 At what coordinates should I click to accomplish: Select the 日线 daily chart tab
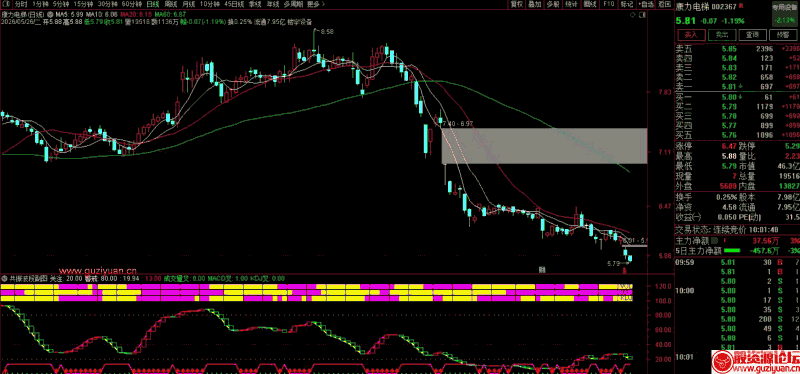152,4
